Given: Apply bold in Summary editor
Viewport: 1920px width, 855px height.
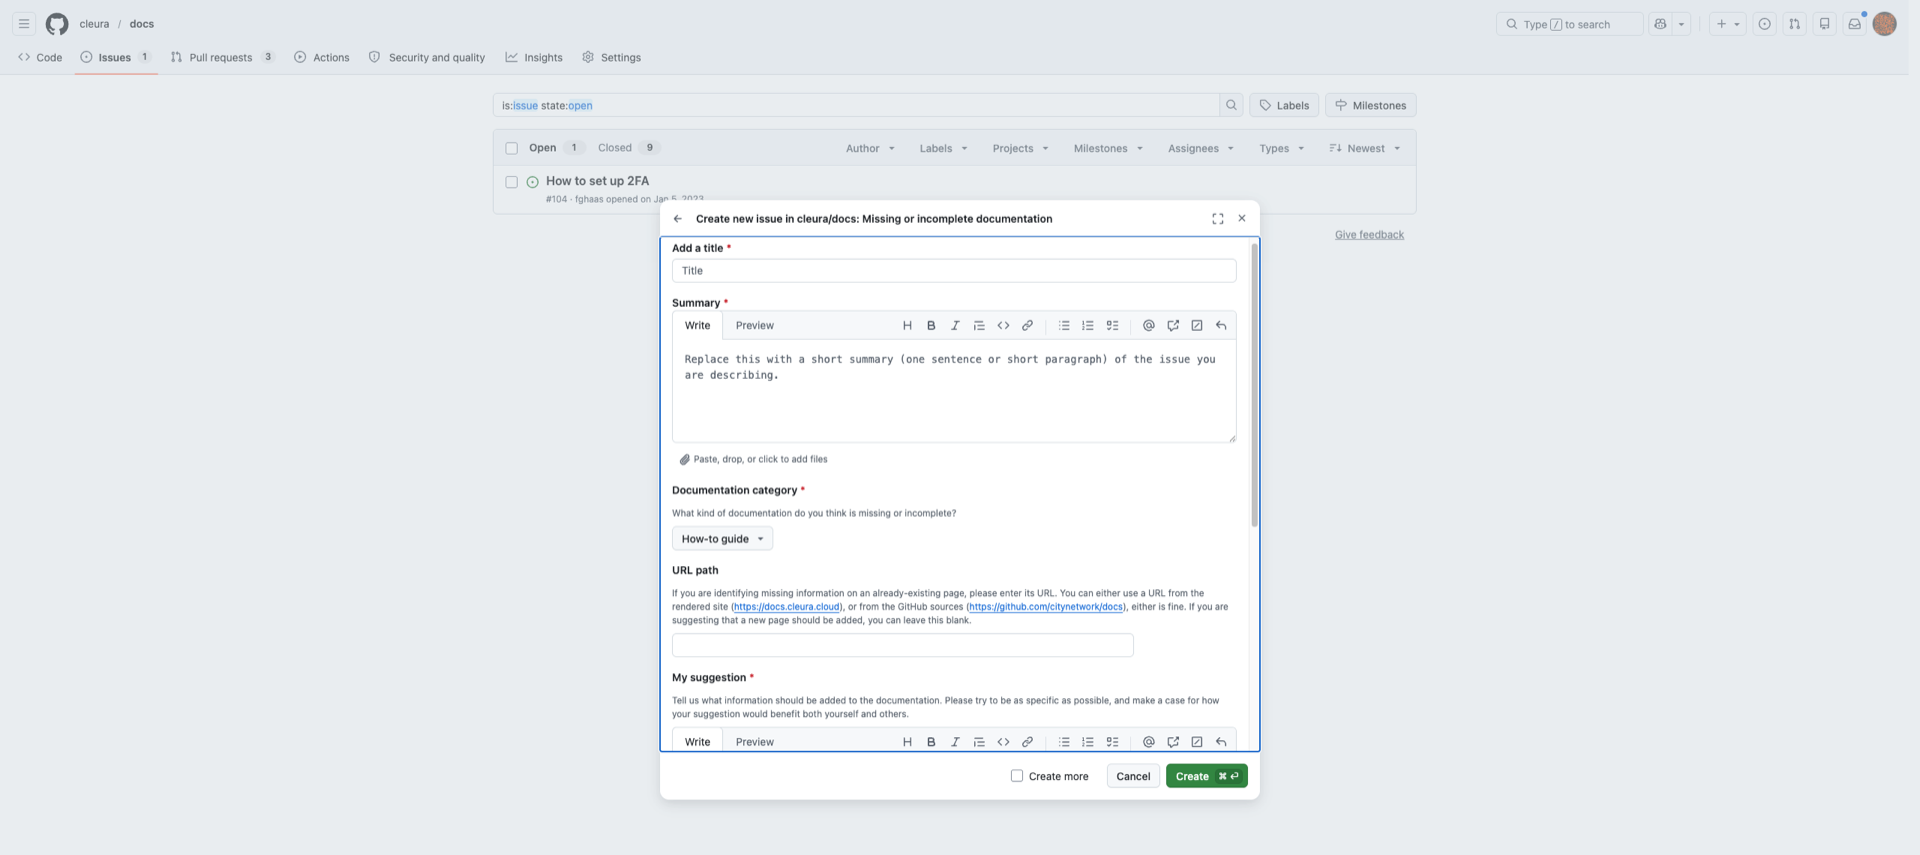Looking at the screenshot, I should (931, 325).
